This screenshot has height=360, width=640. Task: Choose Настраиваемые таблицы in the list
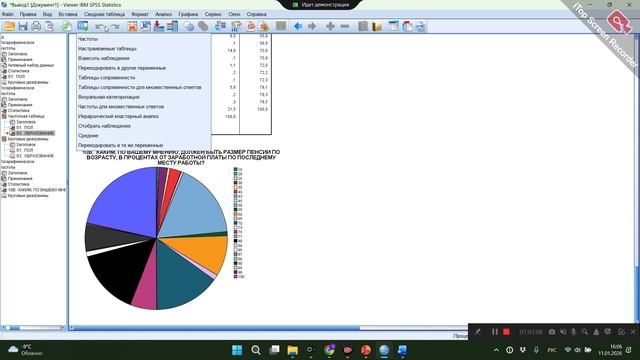tap(144, 49)
